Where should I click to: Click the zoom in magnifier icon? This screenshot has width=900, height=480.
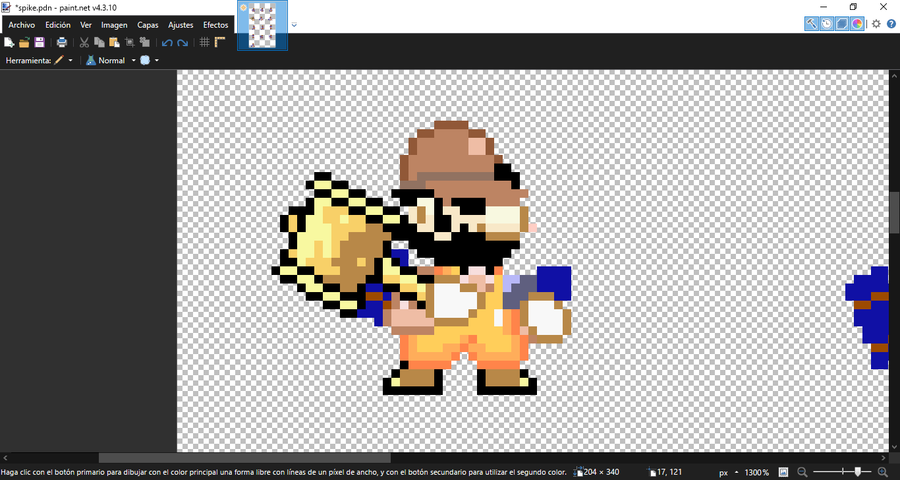pyautogui.click(x=883, y=472)
